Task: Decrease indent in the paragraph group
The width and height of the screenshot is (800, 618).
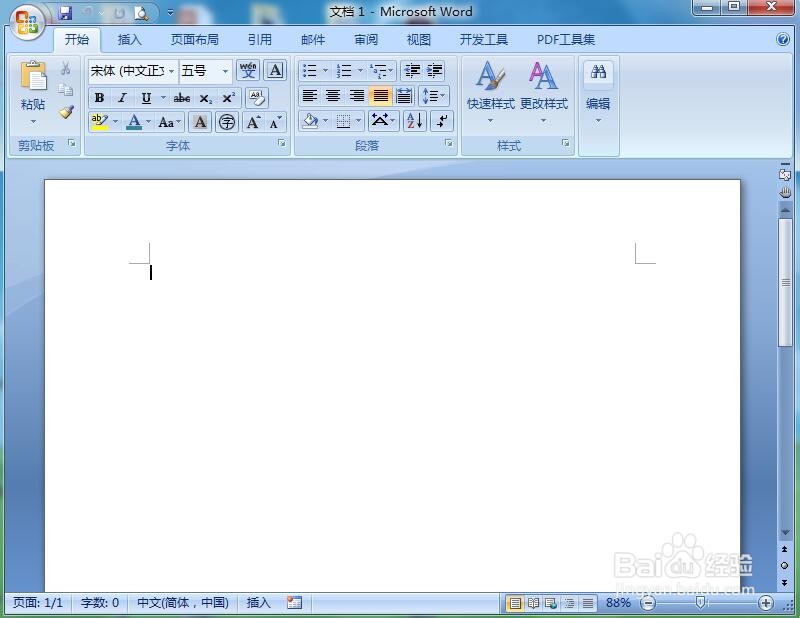Action: point(412,70)
